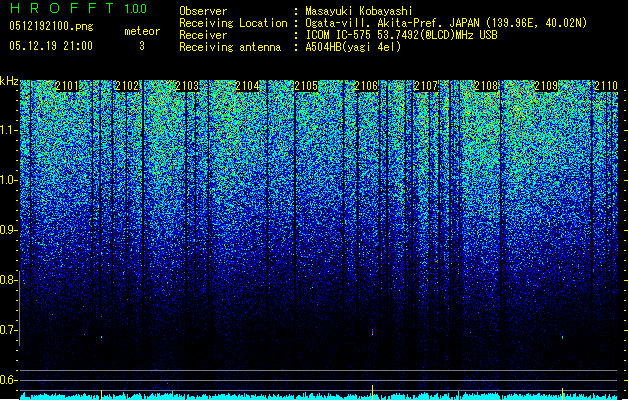
Task: Click the kHz axis unit label
Action: click(x=9, y=81)
